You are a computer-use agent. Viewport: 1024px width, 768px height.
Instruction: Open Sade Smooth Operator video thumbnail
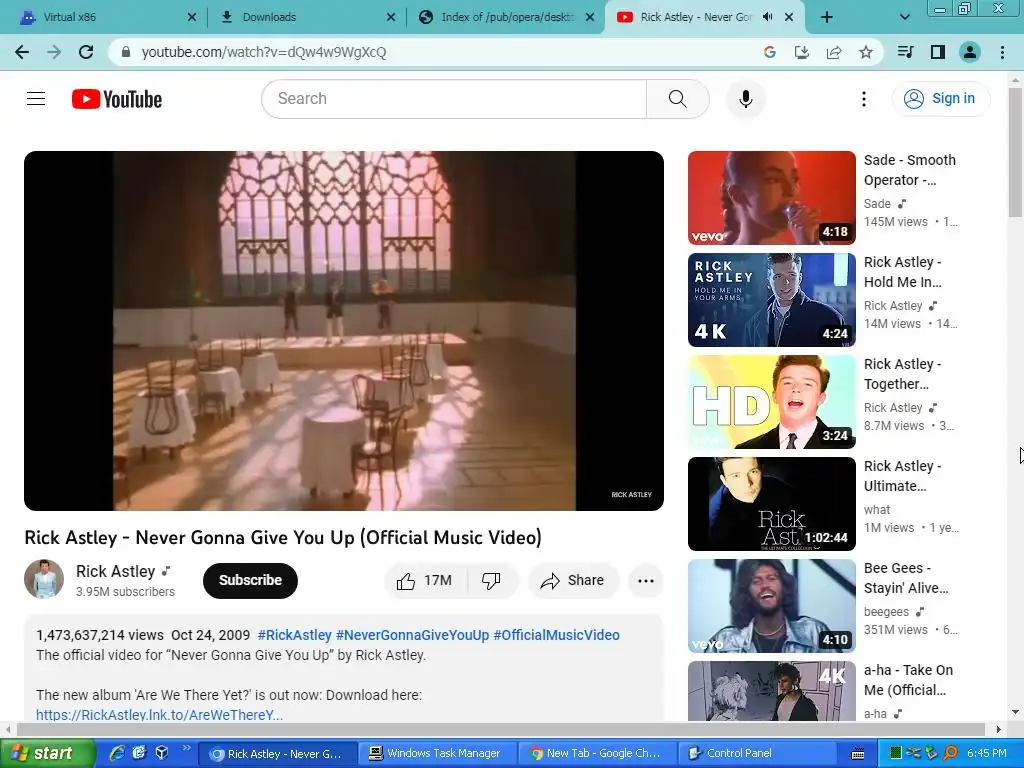click(771, 198)
